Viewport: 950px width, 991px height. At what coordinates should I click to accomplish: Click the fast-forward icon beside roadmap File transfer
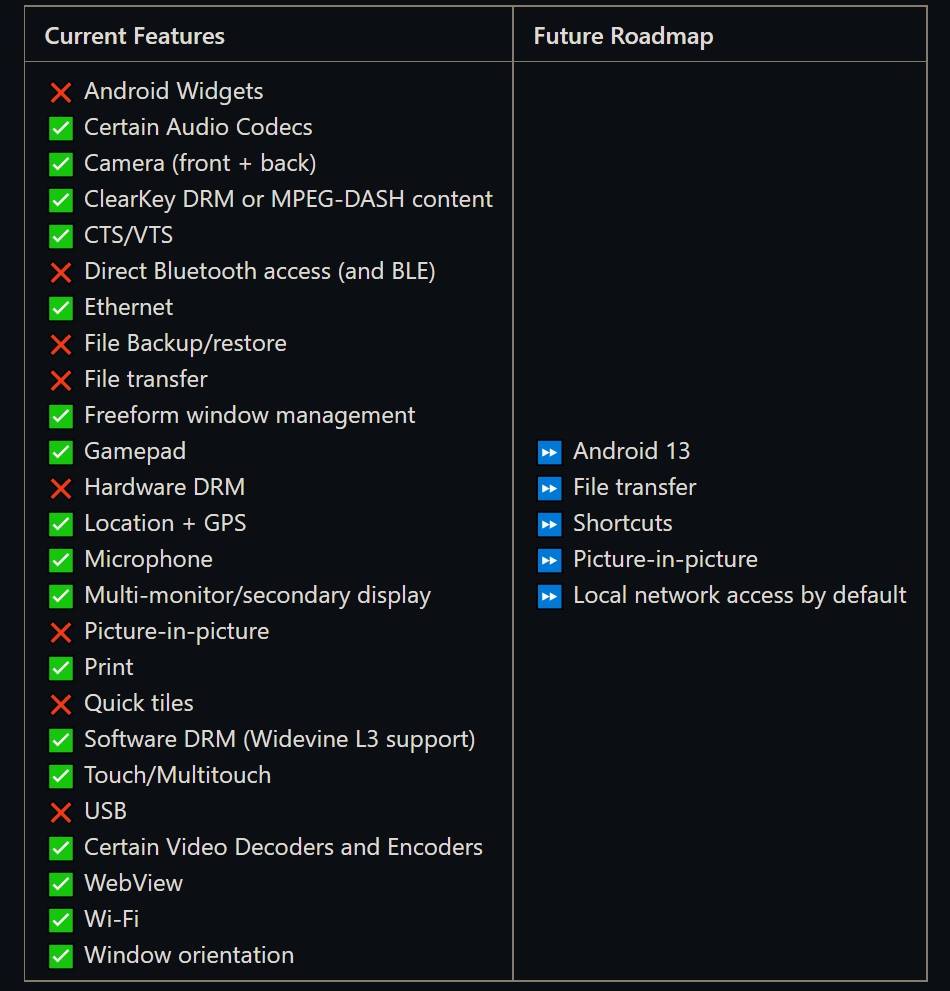click(x=549, y=488)
